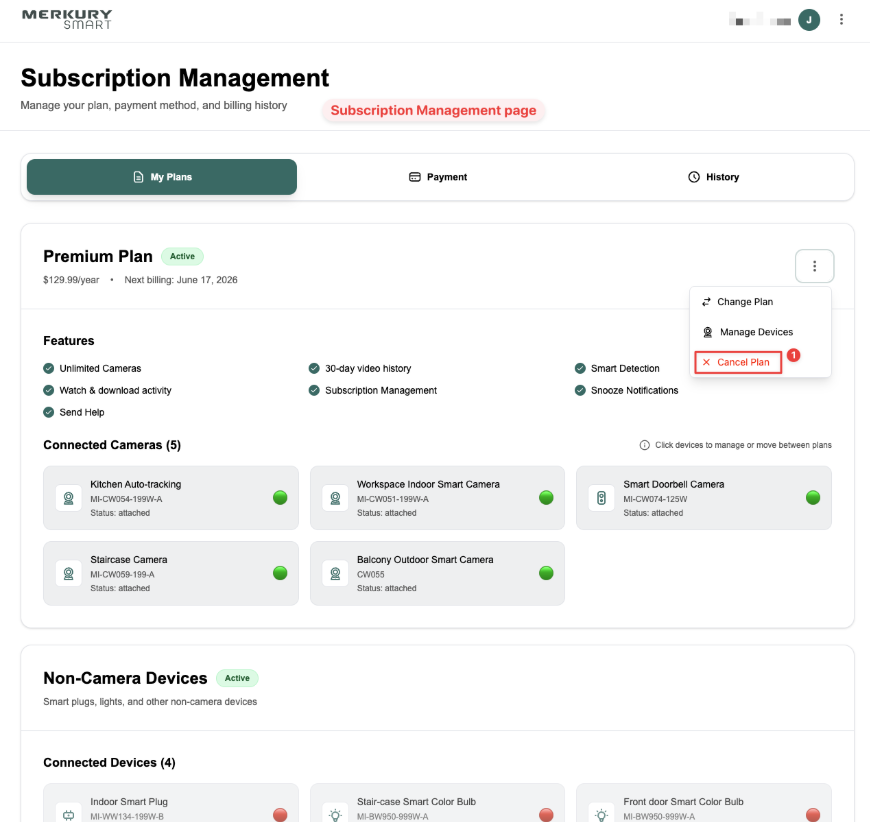This screenshot has height=822, width=870.
Task: Click the Merkury Smart logo
Action: tap(66, 19)
